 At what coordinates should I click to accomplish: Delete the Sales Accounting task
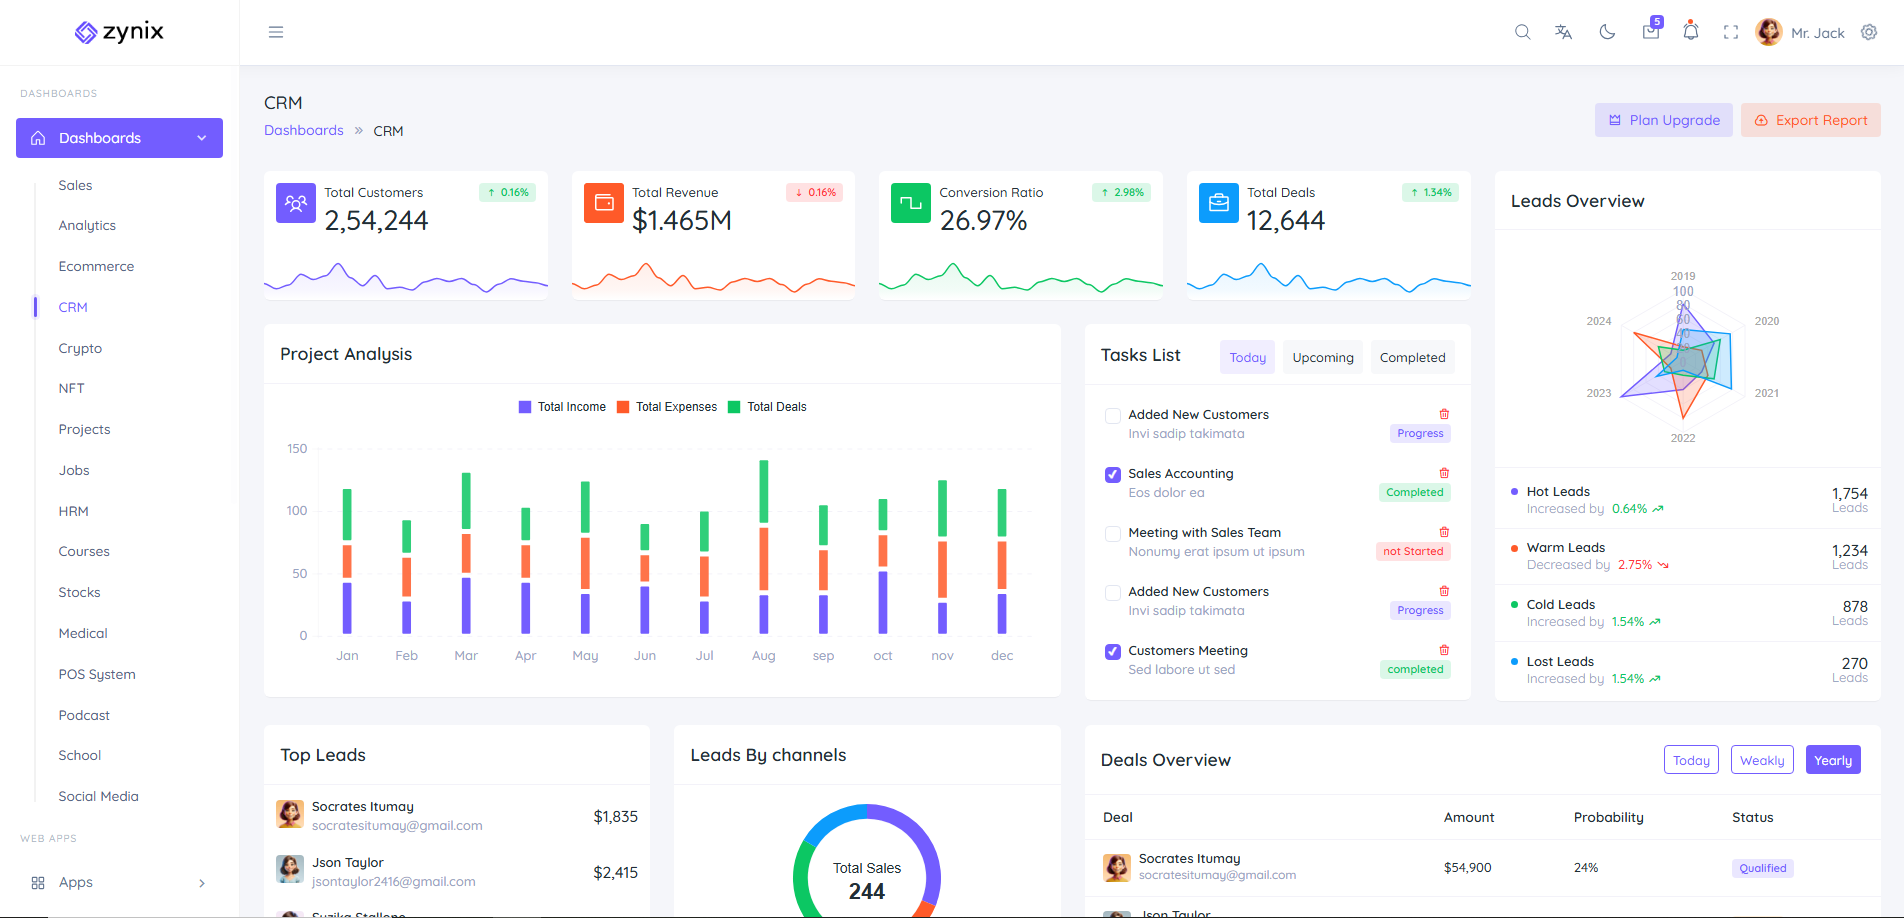coord(1444,473)
